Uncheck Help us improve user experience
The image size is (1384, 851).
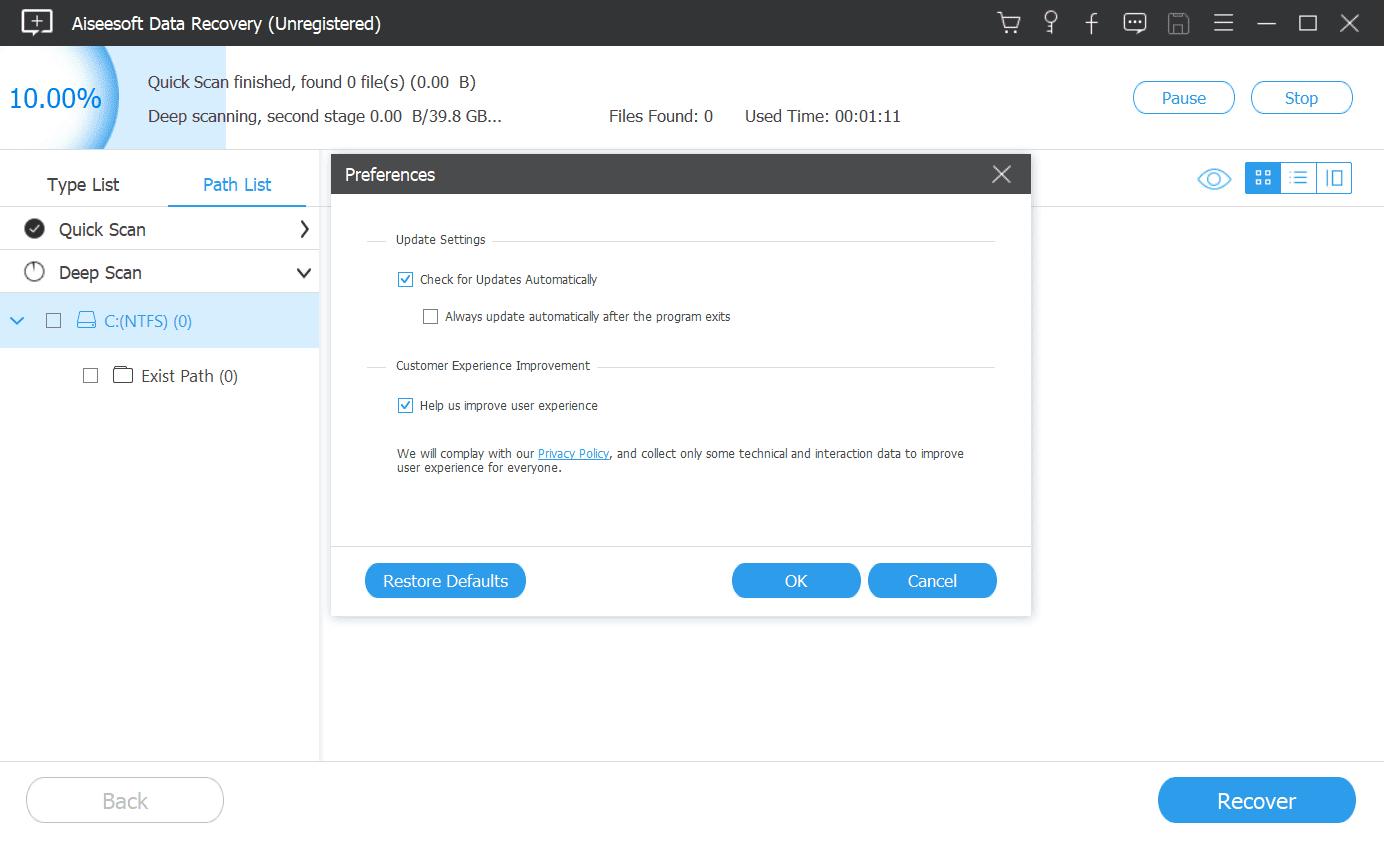pos(405,406)
